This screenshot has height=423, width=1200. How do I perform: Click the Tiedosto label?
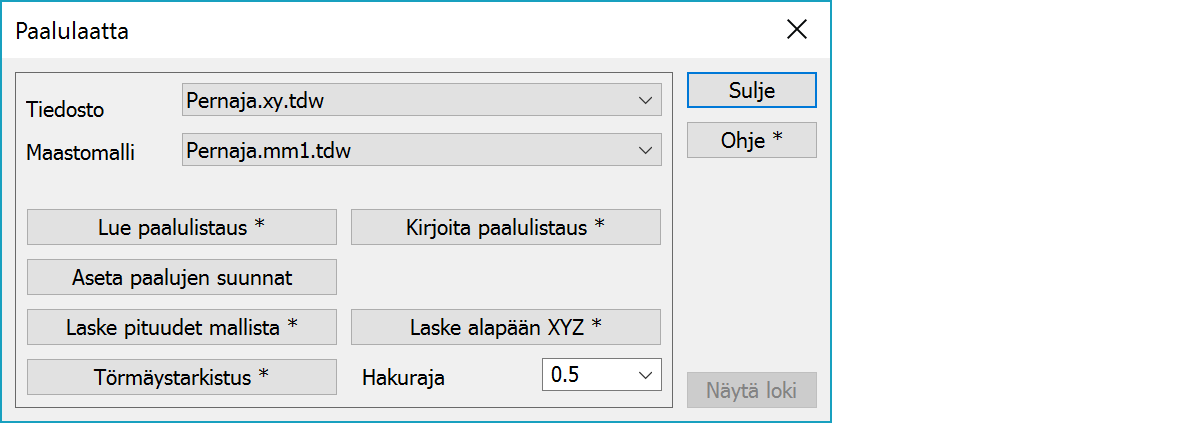tap(65, 109)
